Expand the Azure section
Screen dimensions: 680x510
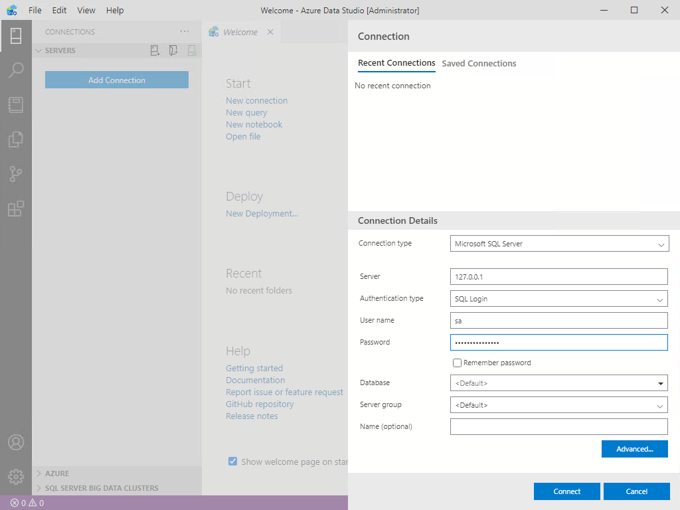tap(57, 473)
